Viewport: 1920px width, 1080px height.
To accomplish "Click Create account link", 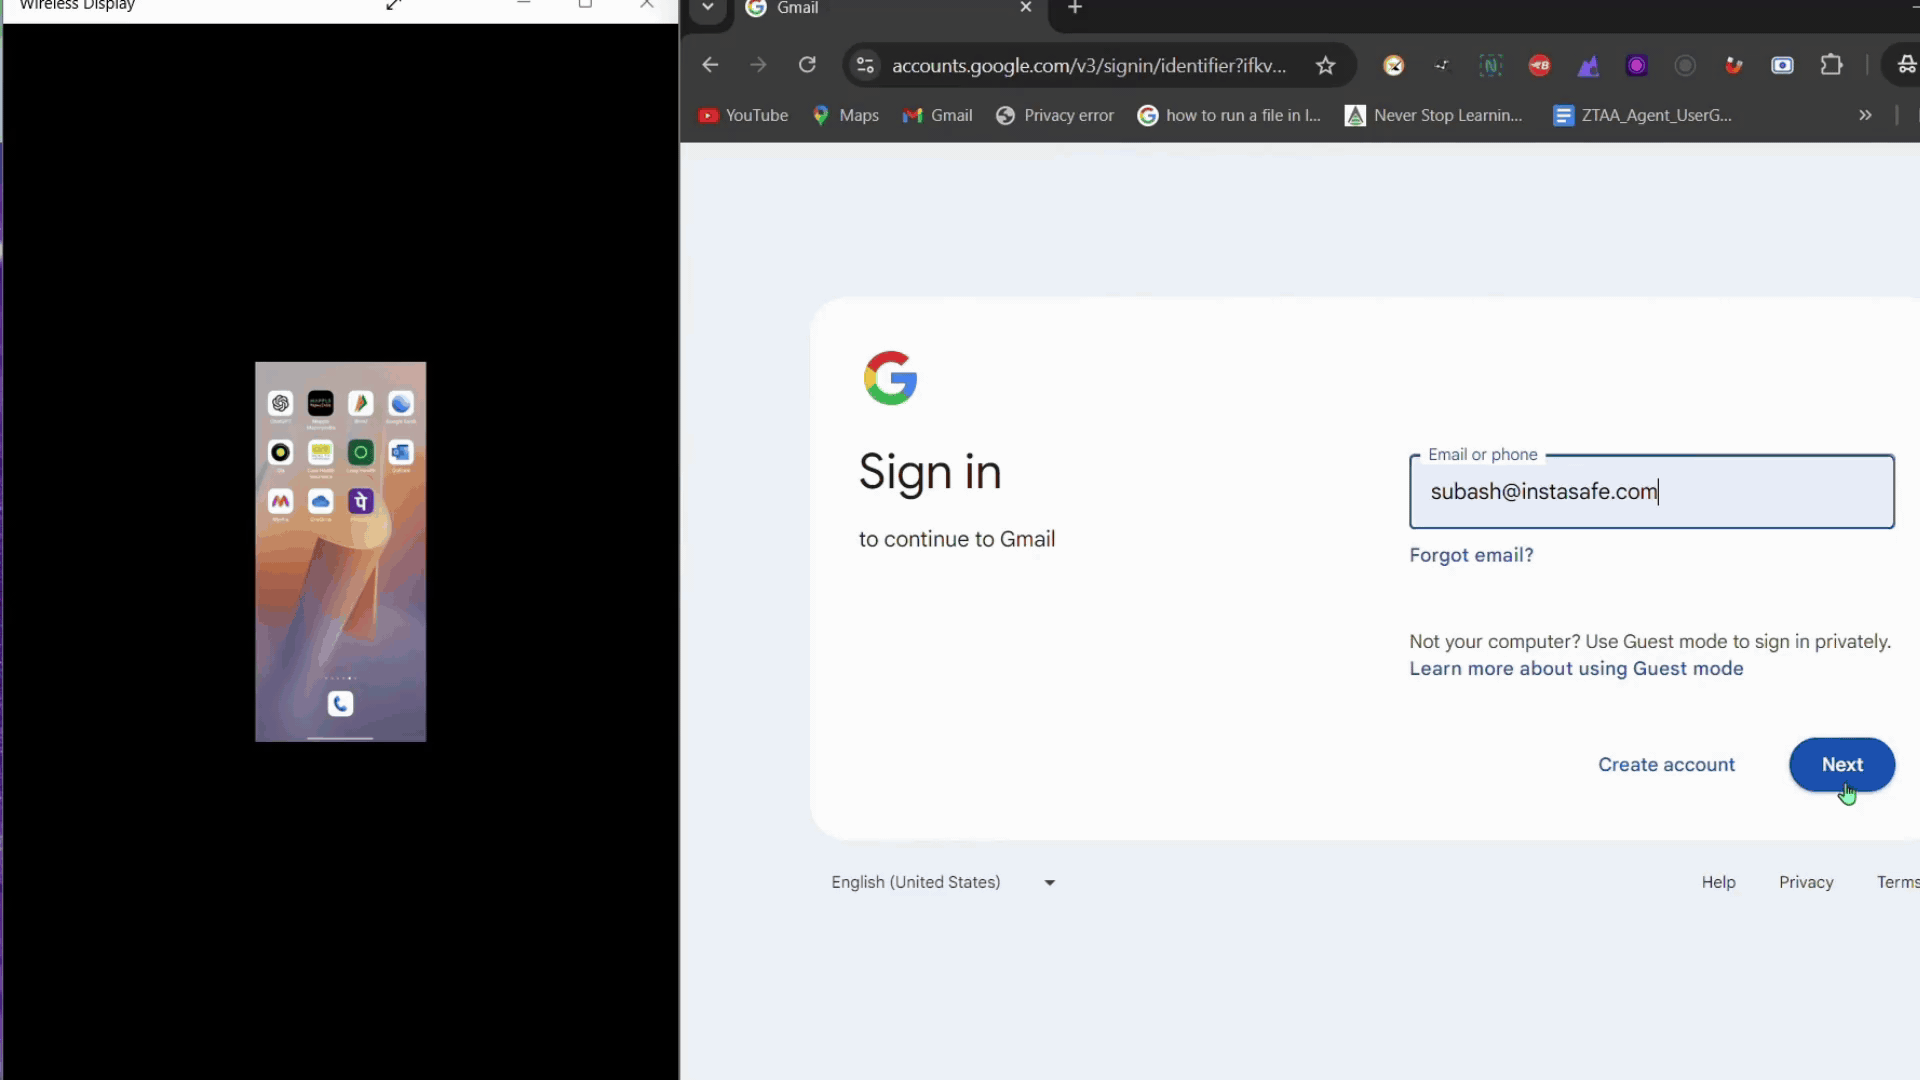I will tap(1667, 765).
